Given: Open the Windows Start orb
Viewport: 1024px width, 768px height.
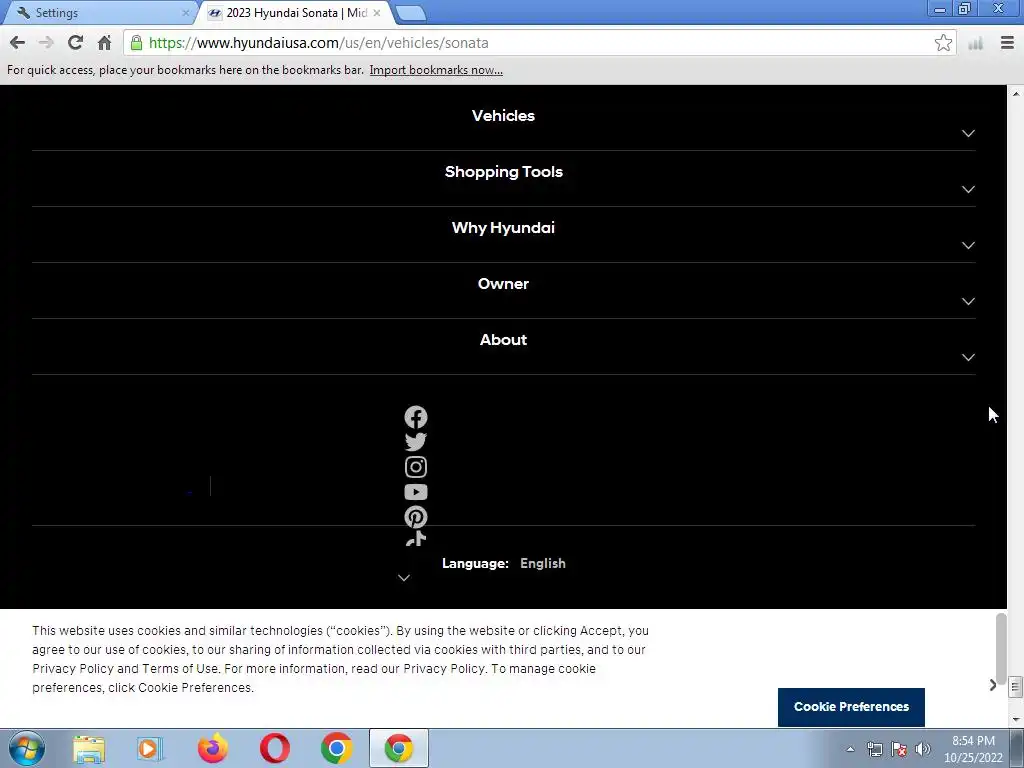Looking at the screenshot, I should point(27,748).
